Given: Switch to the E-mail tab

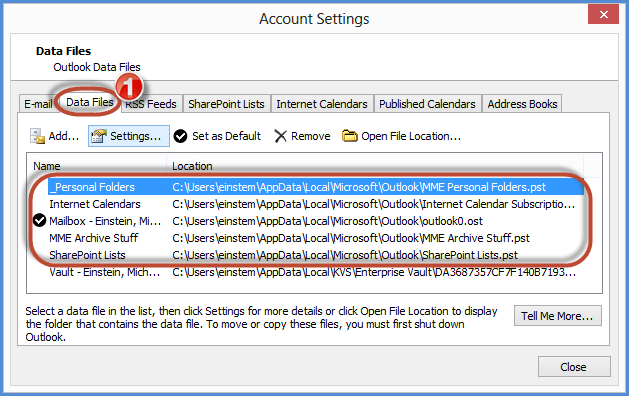Looking at the screenshot, I should 38,104.
